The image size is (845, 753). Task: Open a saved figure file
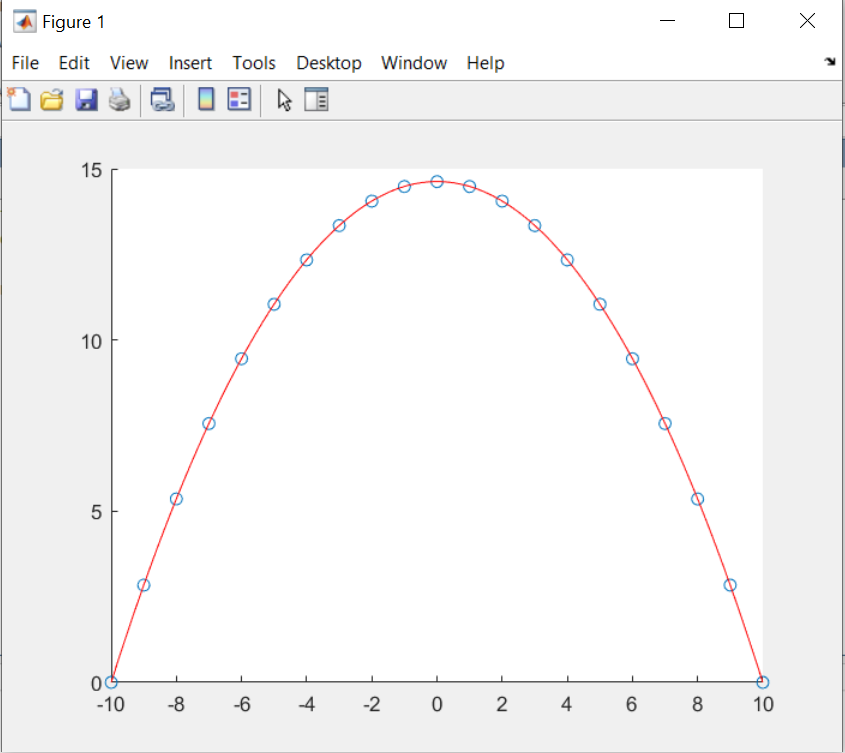[52, 99]
